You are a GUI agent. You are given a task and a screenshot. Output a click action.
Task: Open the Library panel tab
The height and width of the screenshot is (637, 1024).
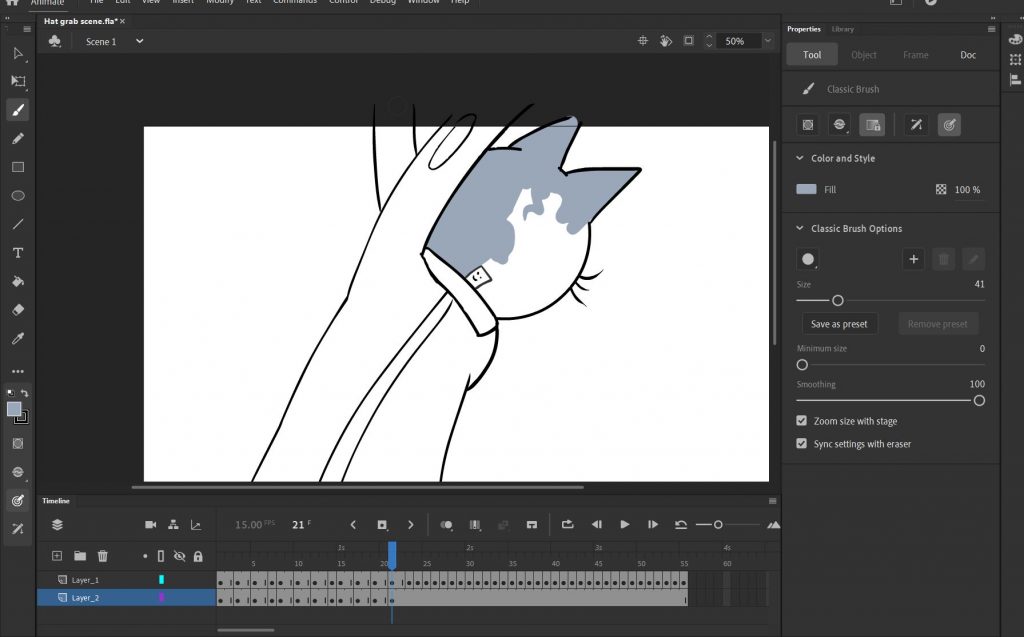tap(843, 29)
